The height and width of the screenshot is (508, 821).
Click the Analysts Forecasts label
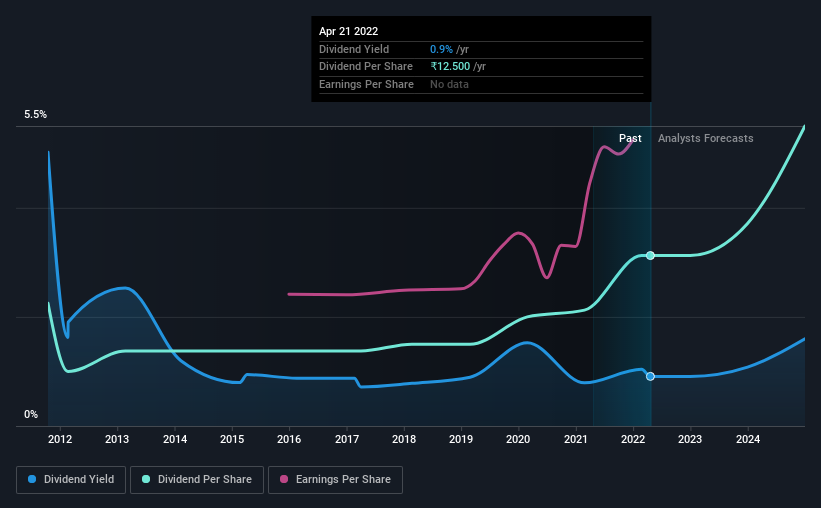(705, 138)
